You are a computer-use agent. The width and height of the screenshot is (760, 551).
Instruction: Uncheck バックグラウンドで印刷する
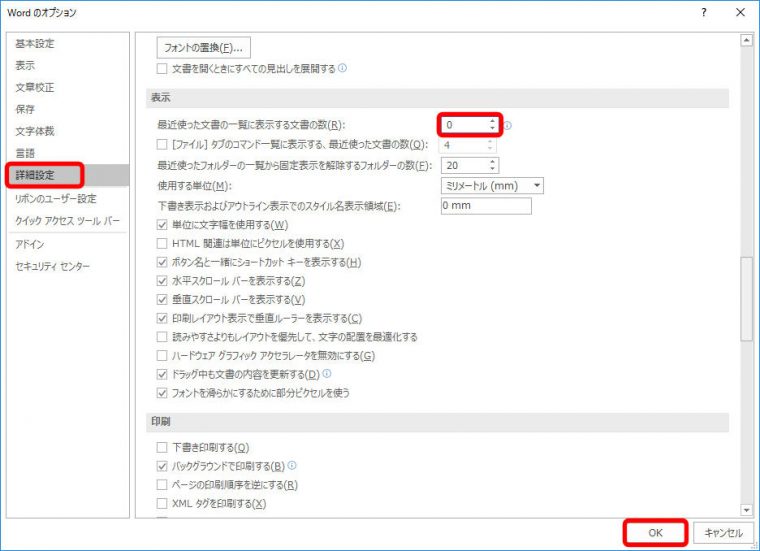tap(162, 466)
